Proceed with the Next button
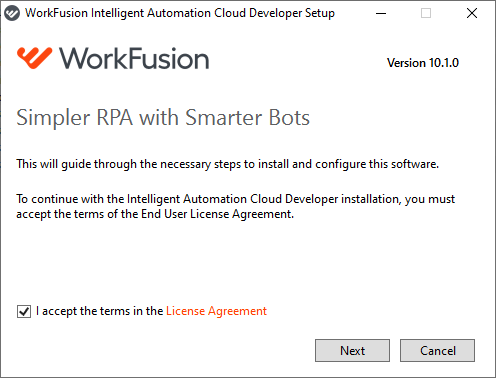 (352, 350)
